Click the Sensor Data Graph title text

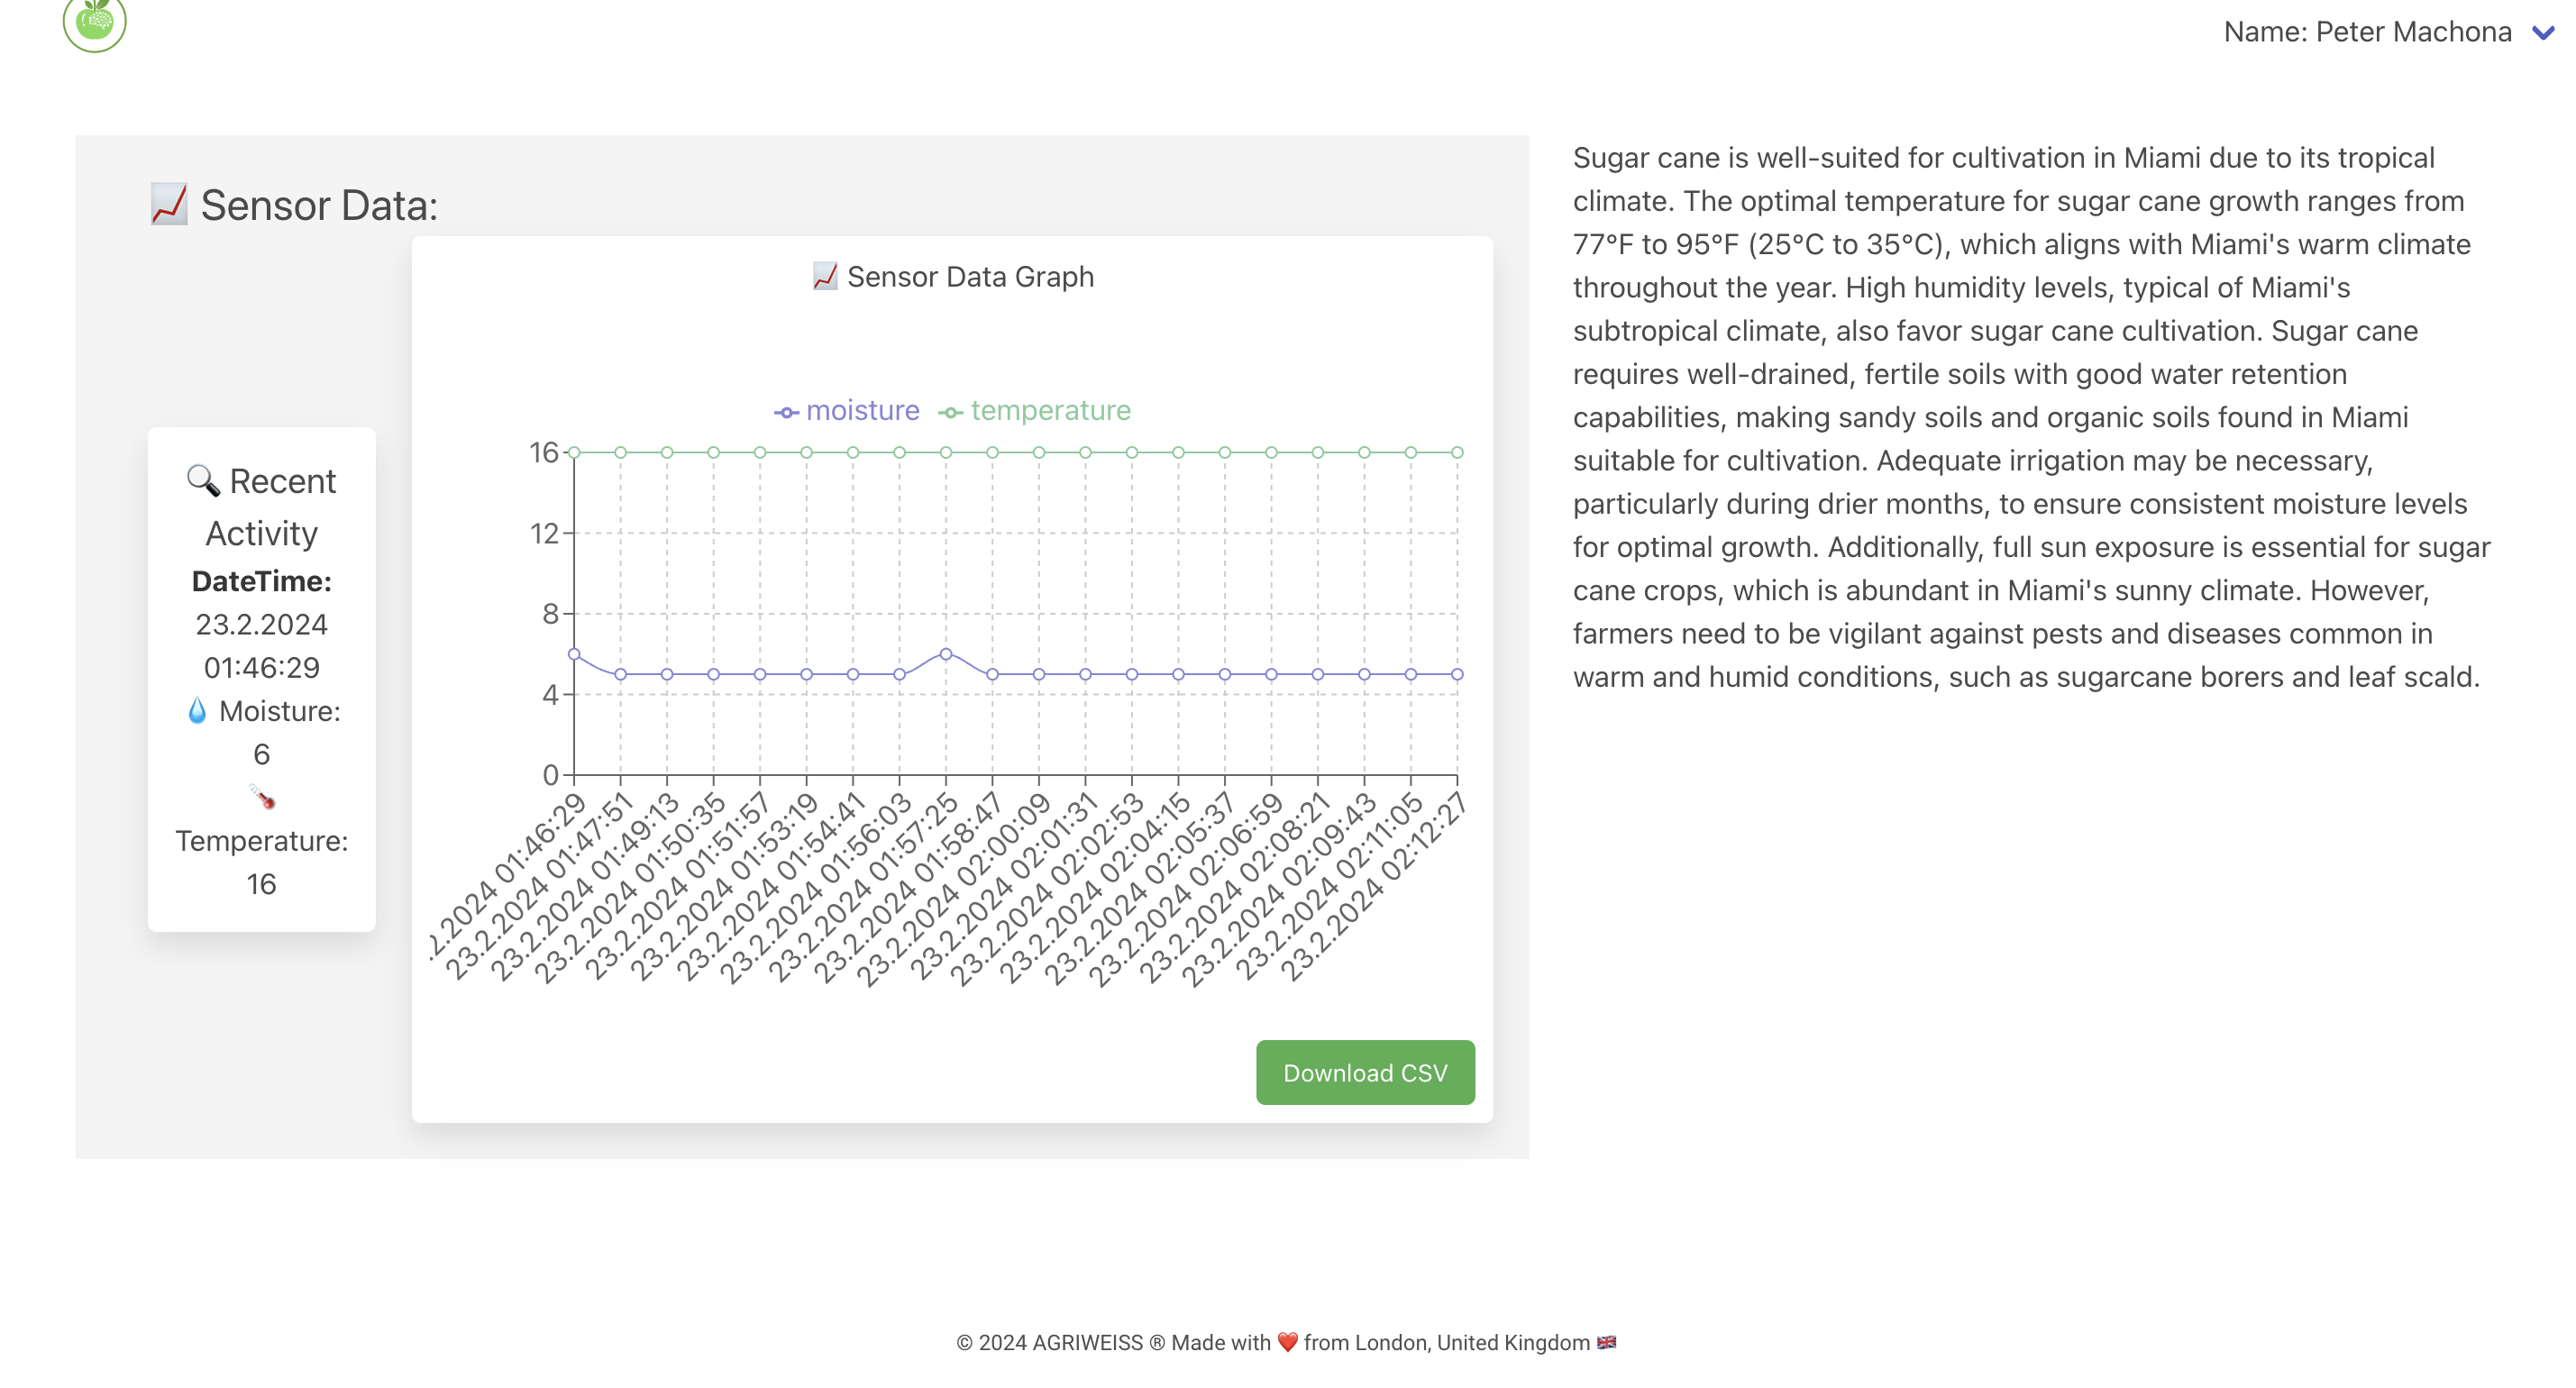coord(969,276)
